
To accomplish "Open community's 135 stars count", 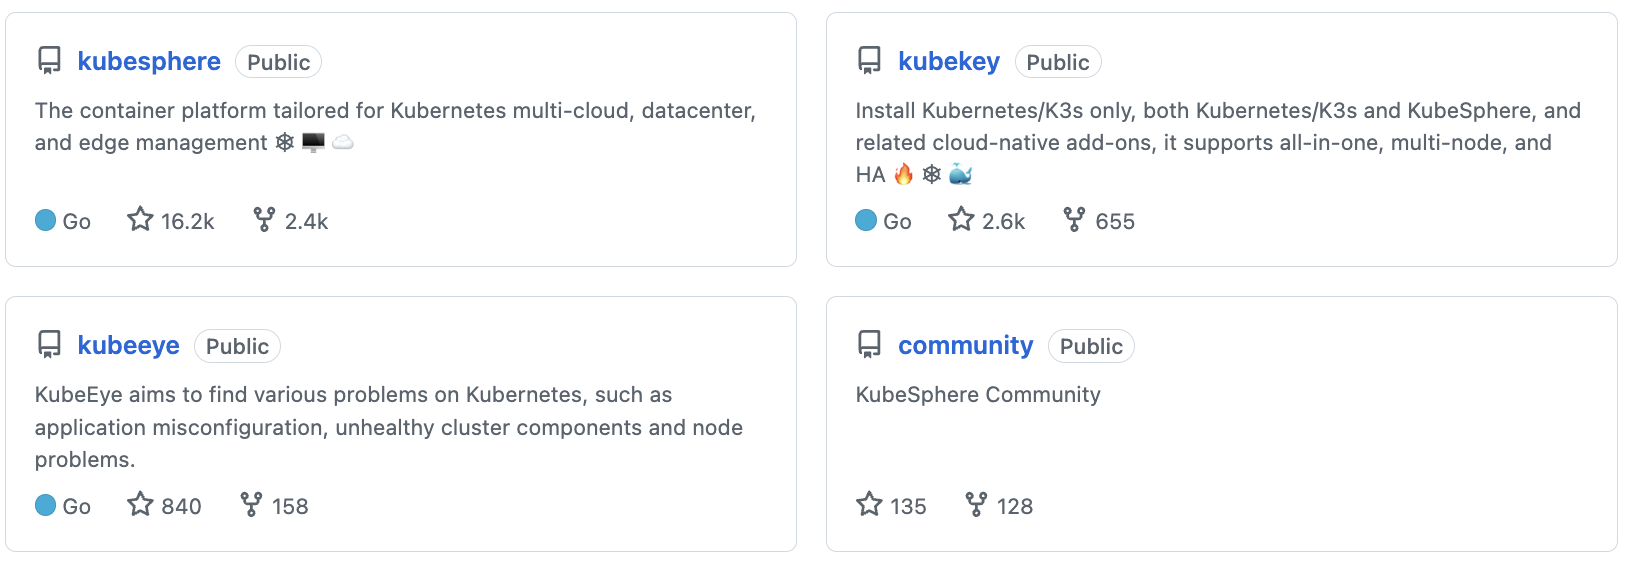I will [908, 507].
